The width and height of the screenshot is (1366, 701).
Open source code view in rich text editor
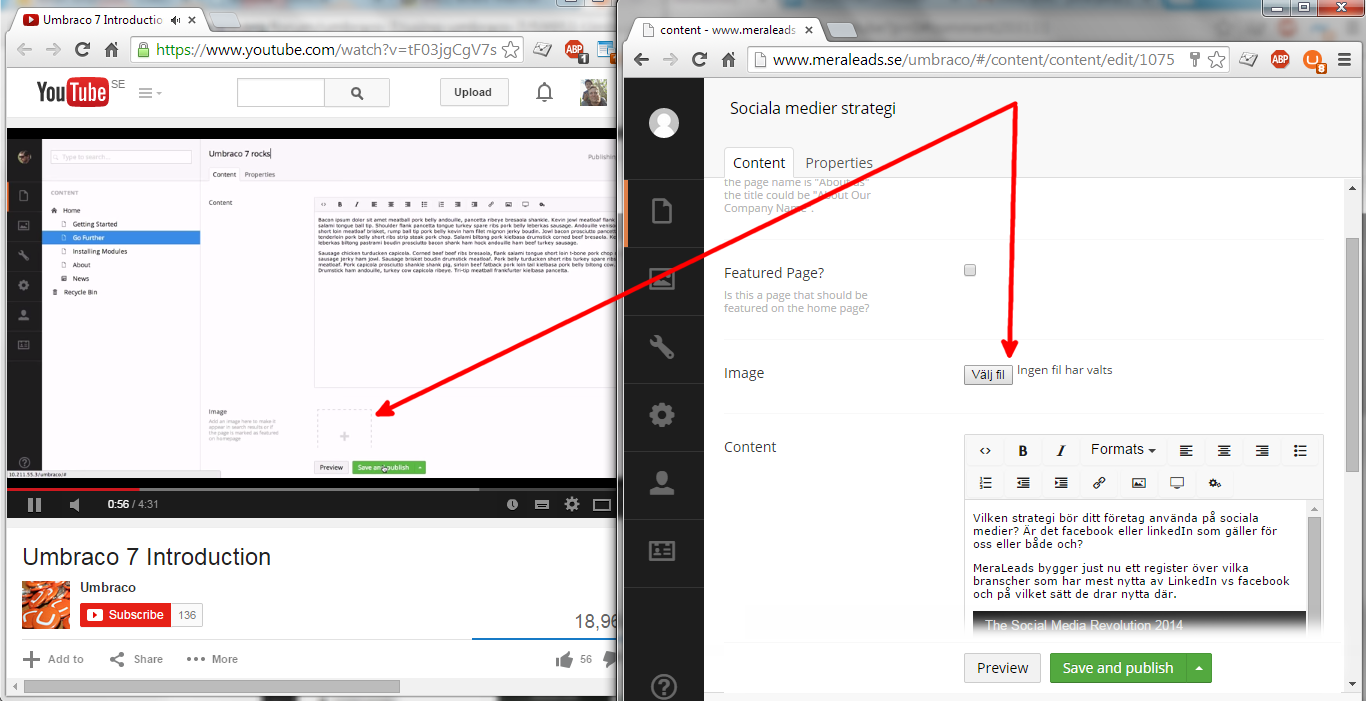pyautogui.click(x=985, y=451)
